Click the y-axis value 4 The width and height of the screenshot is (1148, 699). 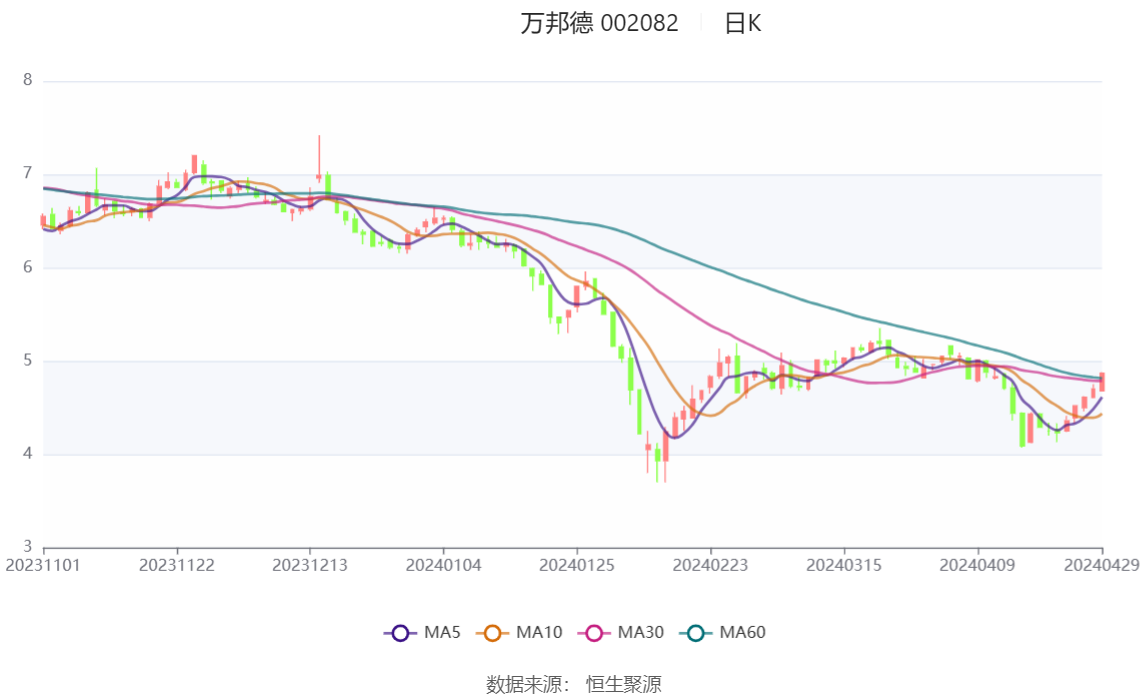pyautogui.click(x=28, y=454)
